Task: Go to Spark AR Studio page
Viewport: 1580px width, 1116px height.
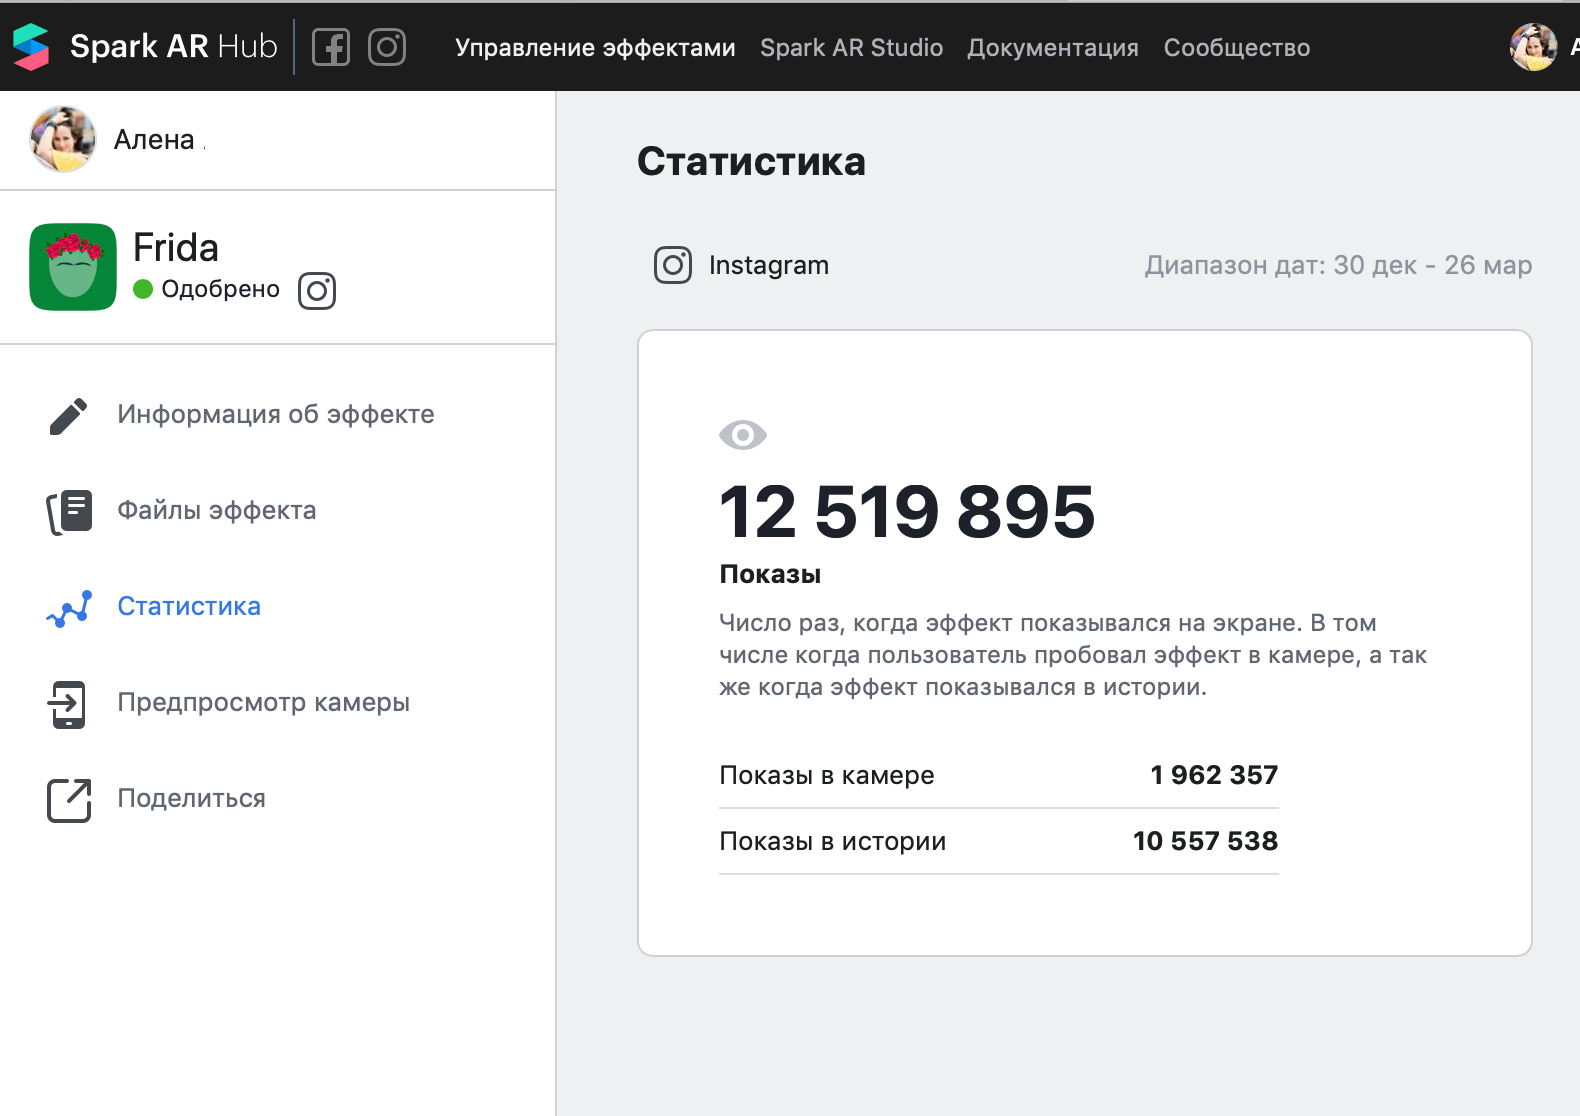Action: [851, 48]
